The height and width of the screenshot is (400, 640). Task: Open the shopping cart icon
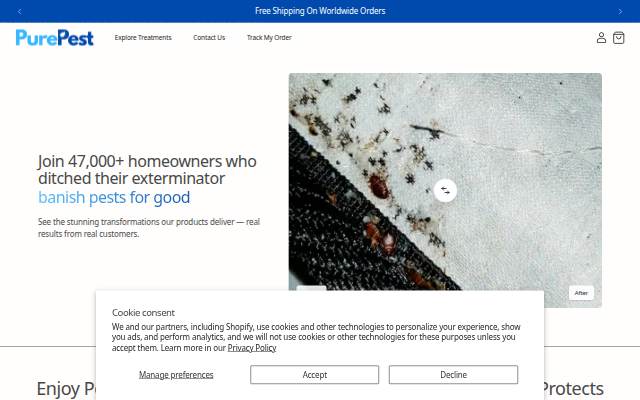pos(618,38)
